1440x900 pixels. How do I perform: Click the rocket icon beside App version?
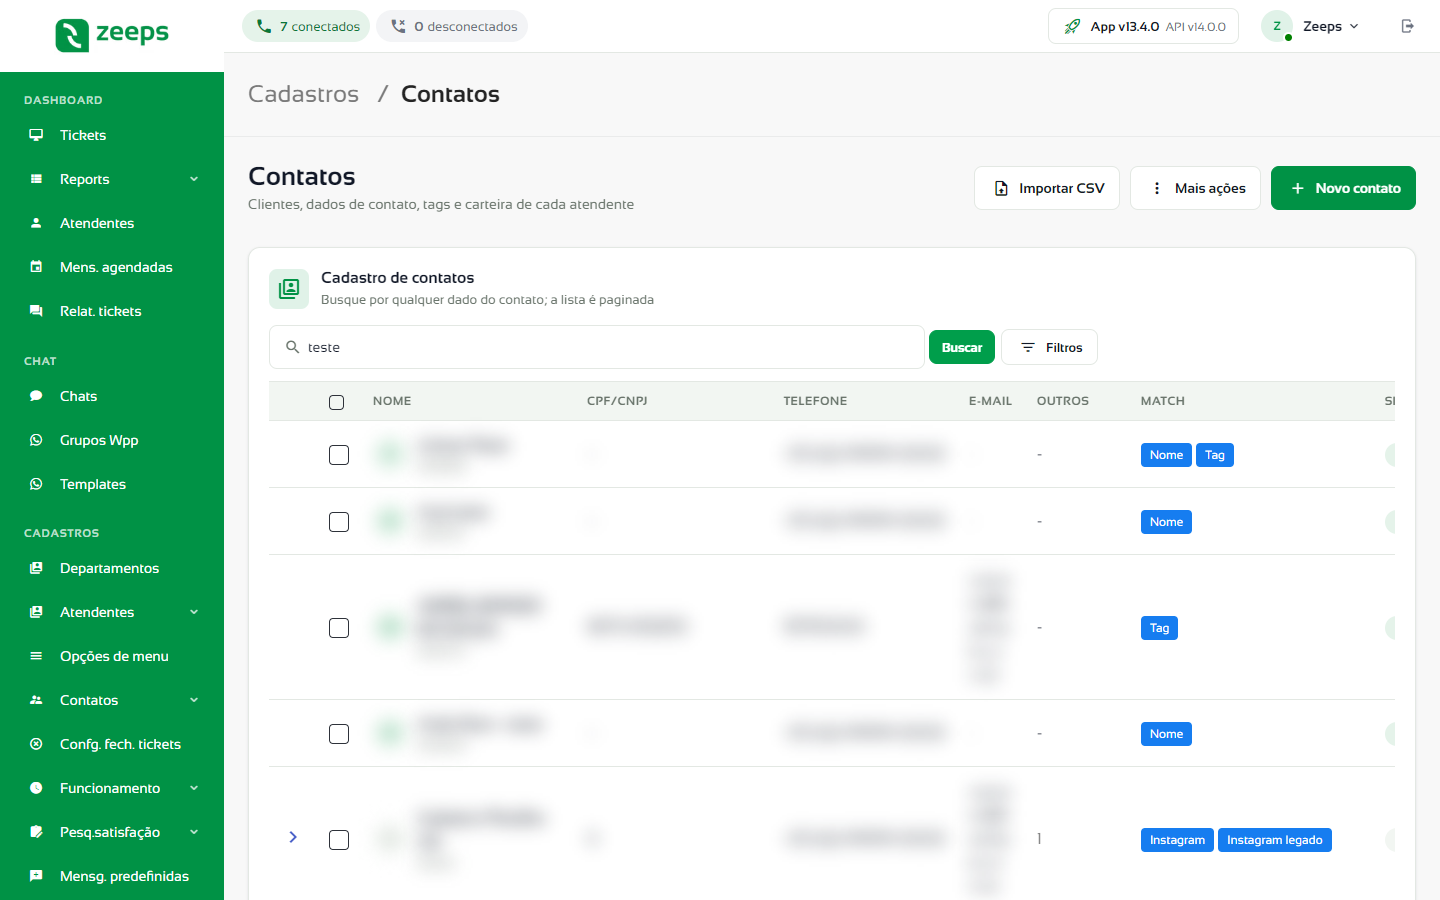(1072, 26)
